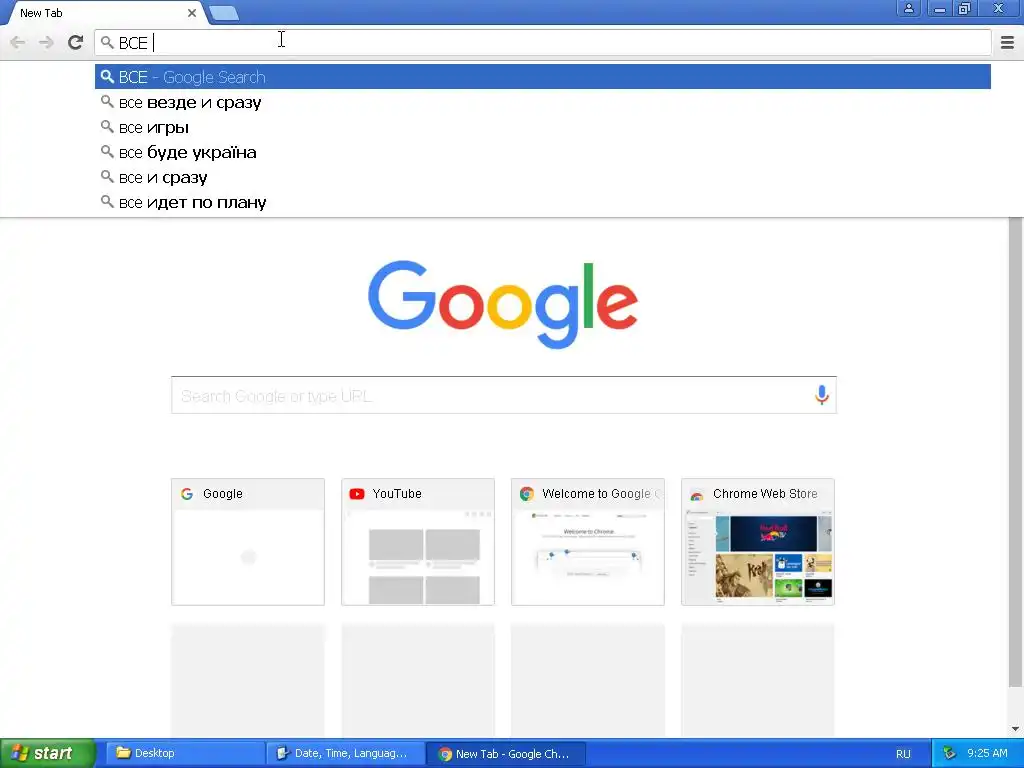Viewport: 1024px width, 768px height.
Task: Switch to Date, Time, Language taskbar window
Action: (x=345, y=753)
